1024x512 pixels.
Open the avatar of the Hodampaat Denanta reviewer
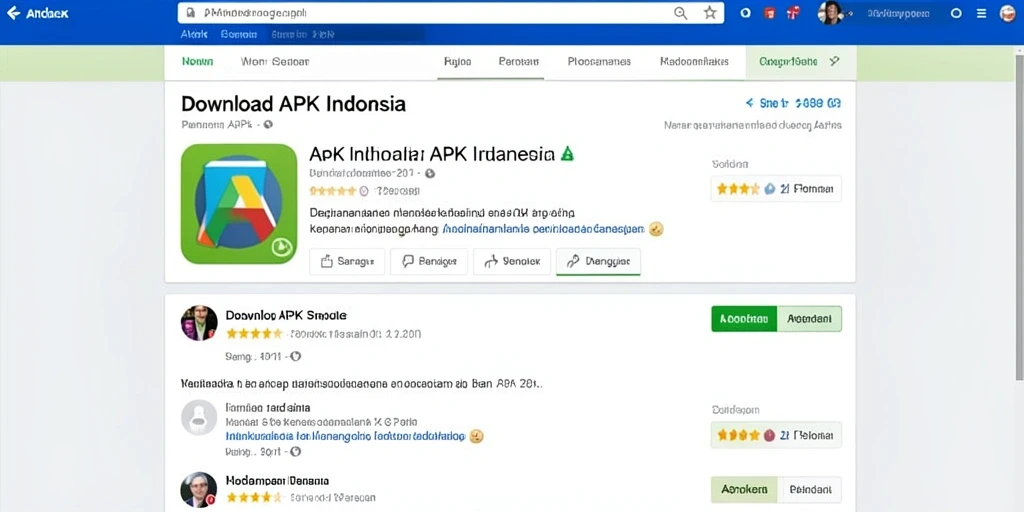click(x=199, y=490)
